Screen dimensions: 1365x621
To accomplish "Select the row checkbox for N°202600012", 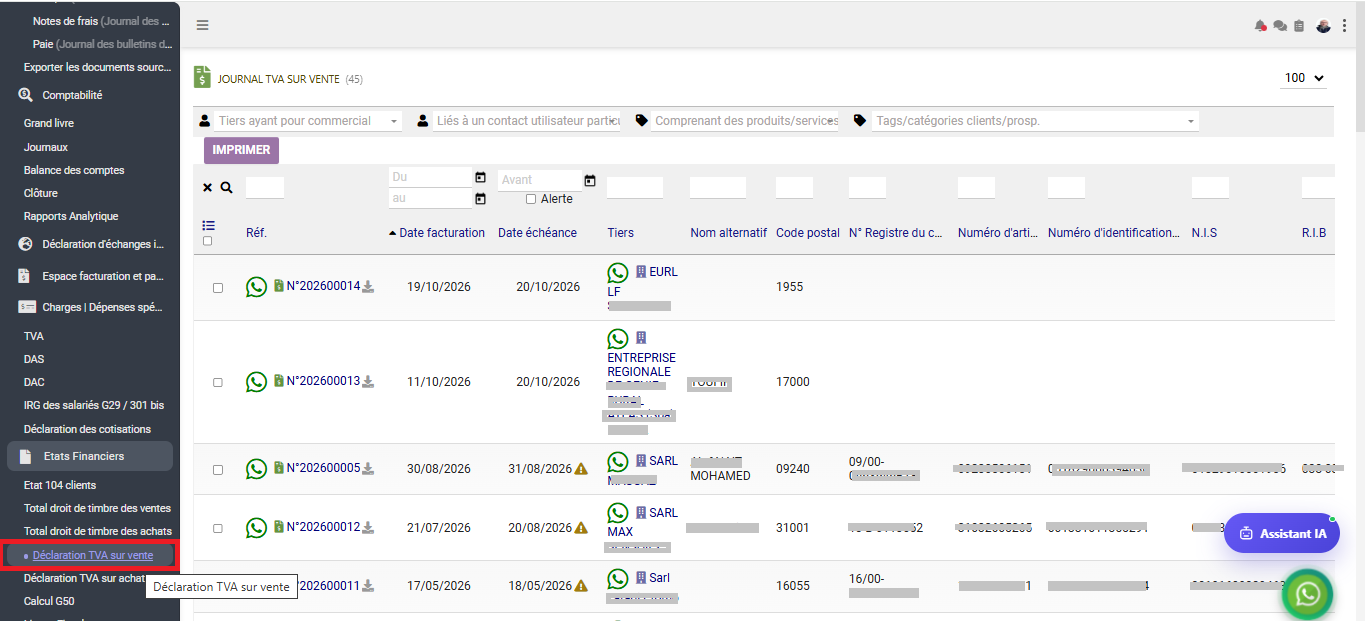I will point(218,528).
